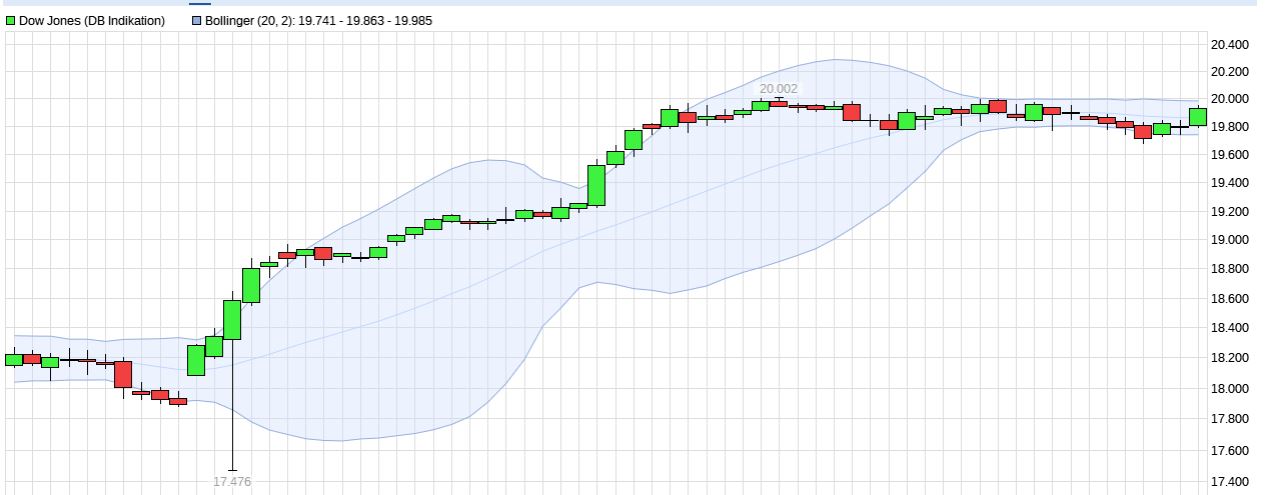Click the 19.600 axis label
This screenshot has width=1275, height=495.
point(1229,155)
